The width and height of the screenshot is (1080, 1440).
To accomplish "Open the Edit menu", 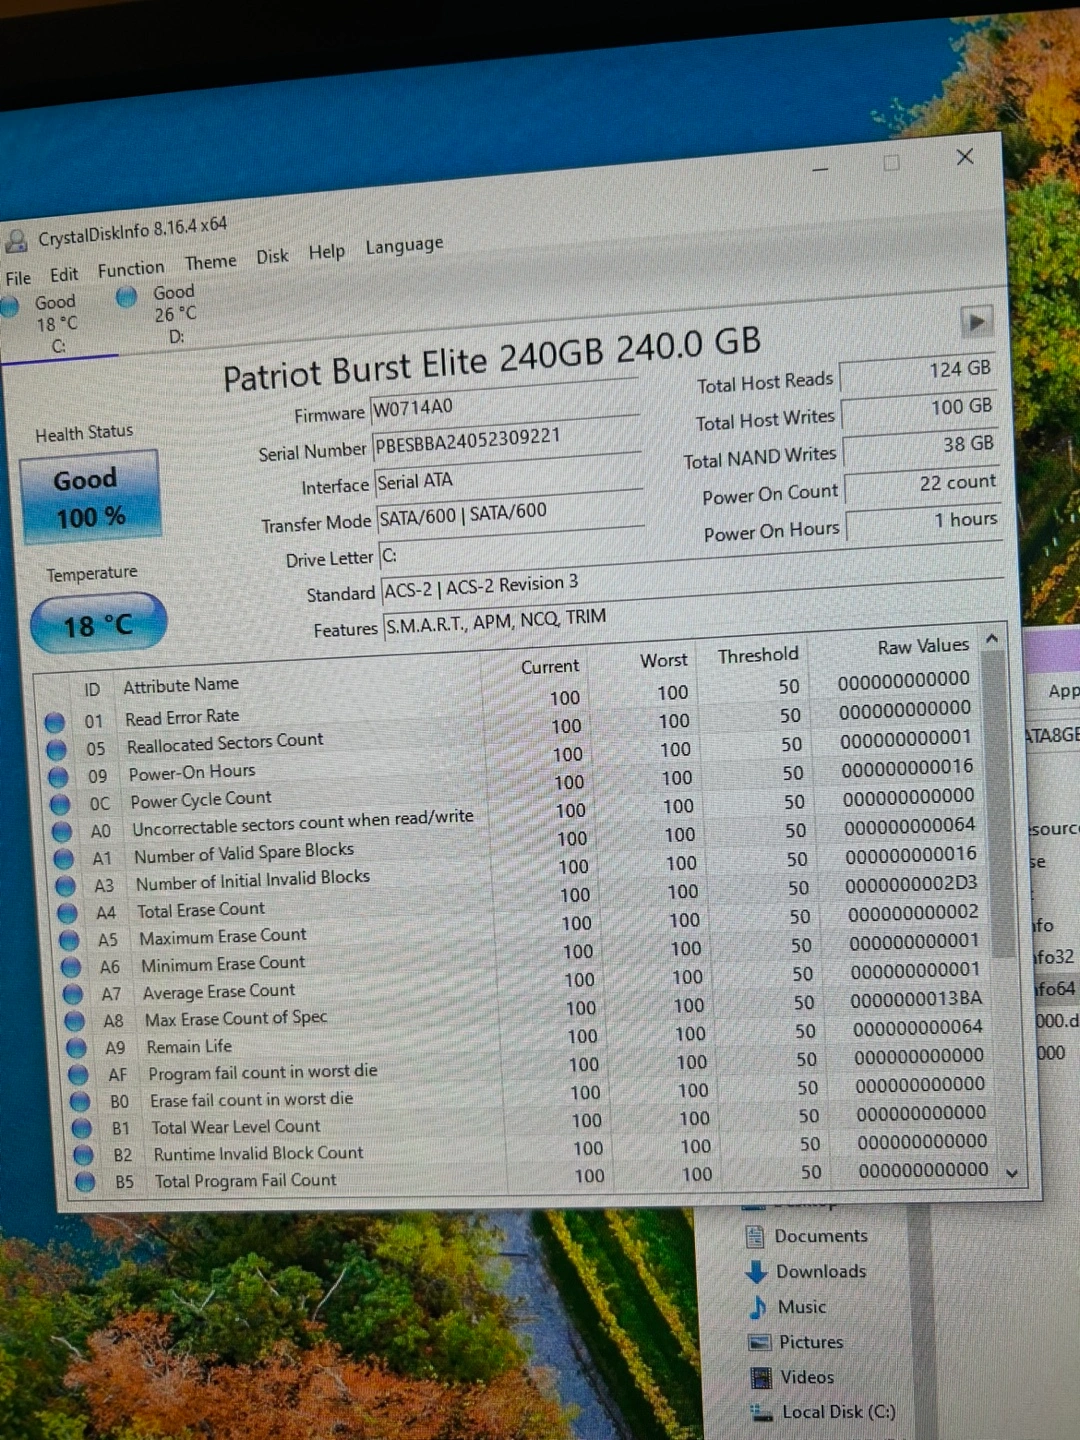I will [64, 274].
